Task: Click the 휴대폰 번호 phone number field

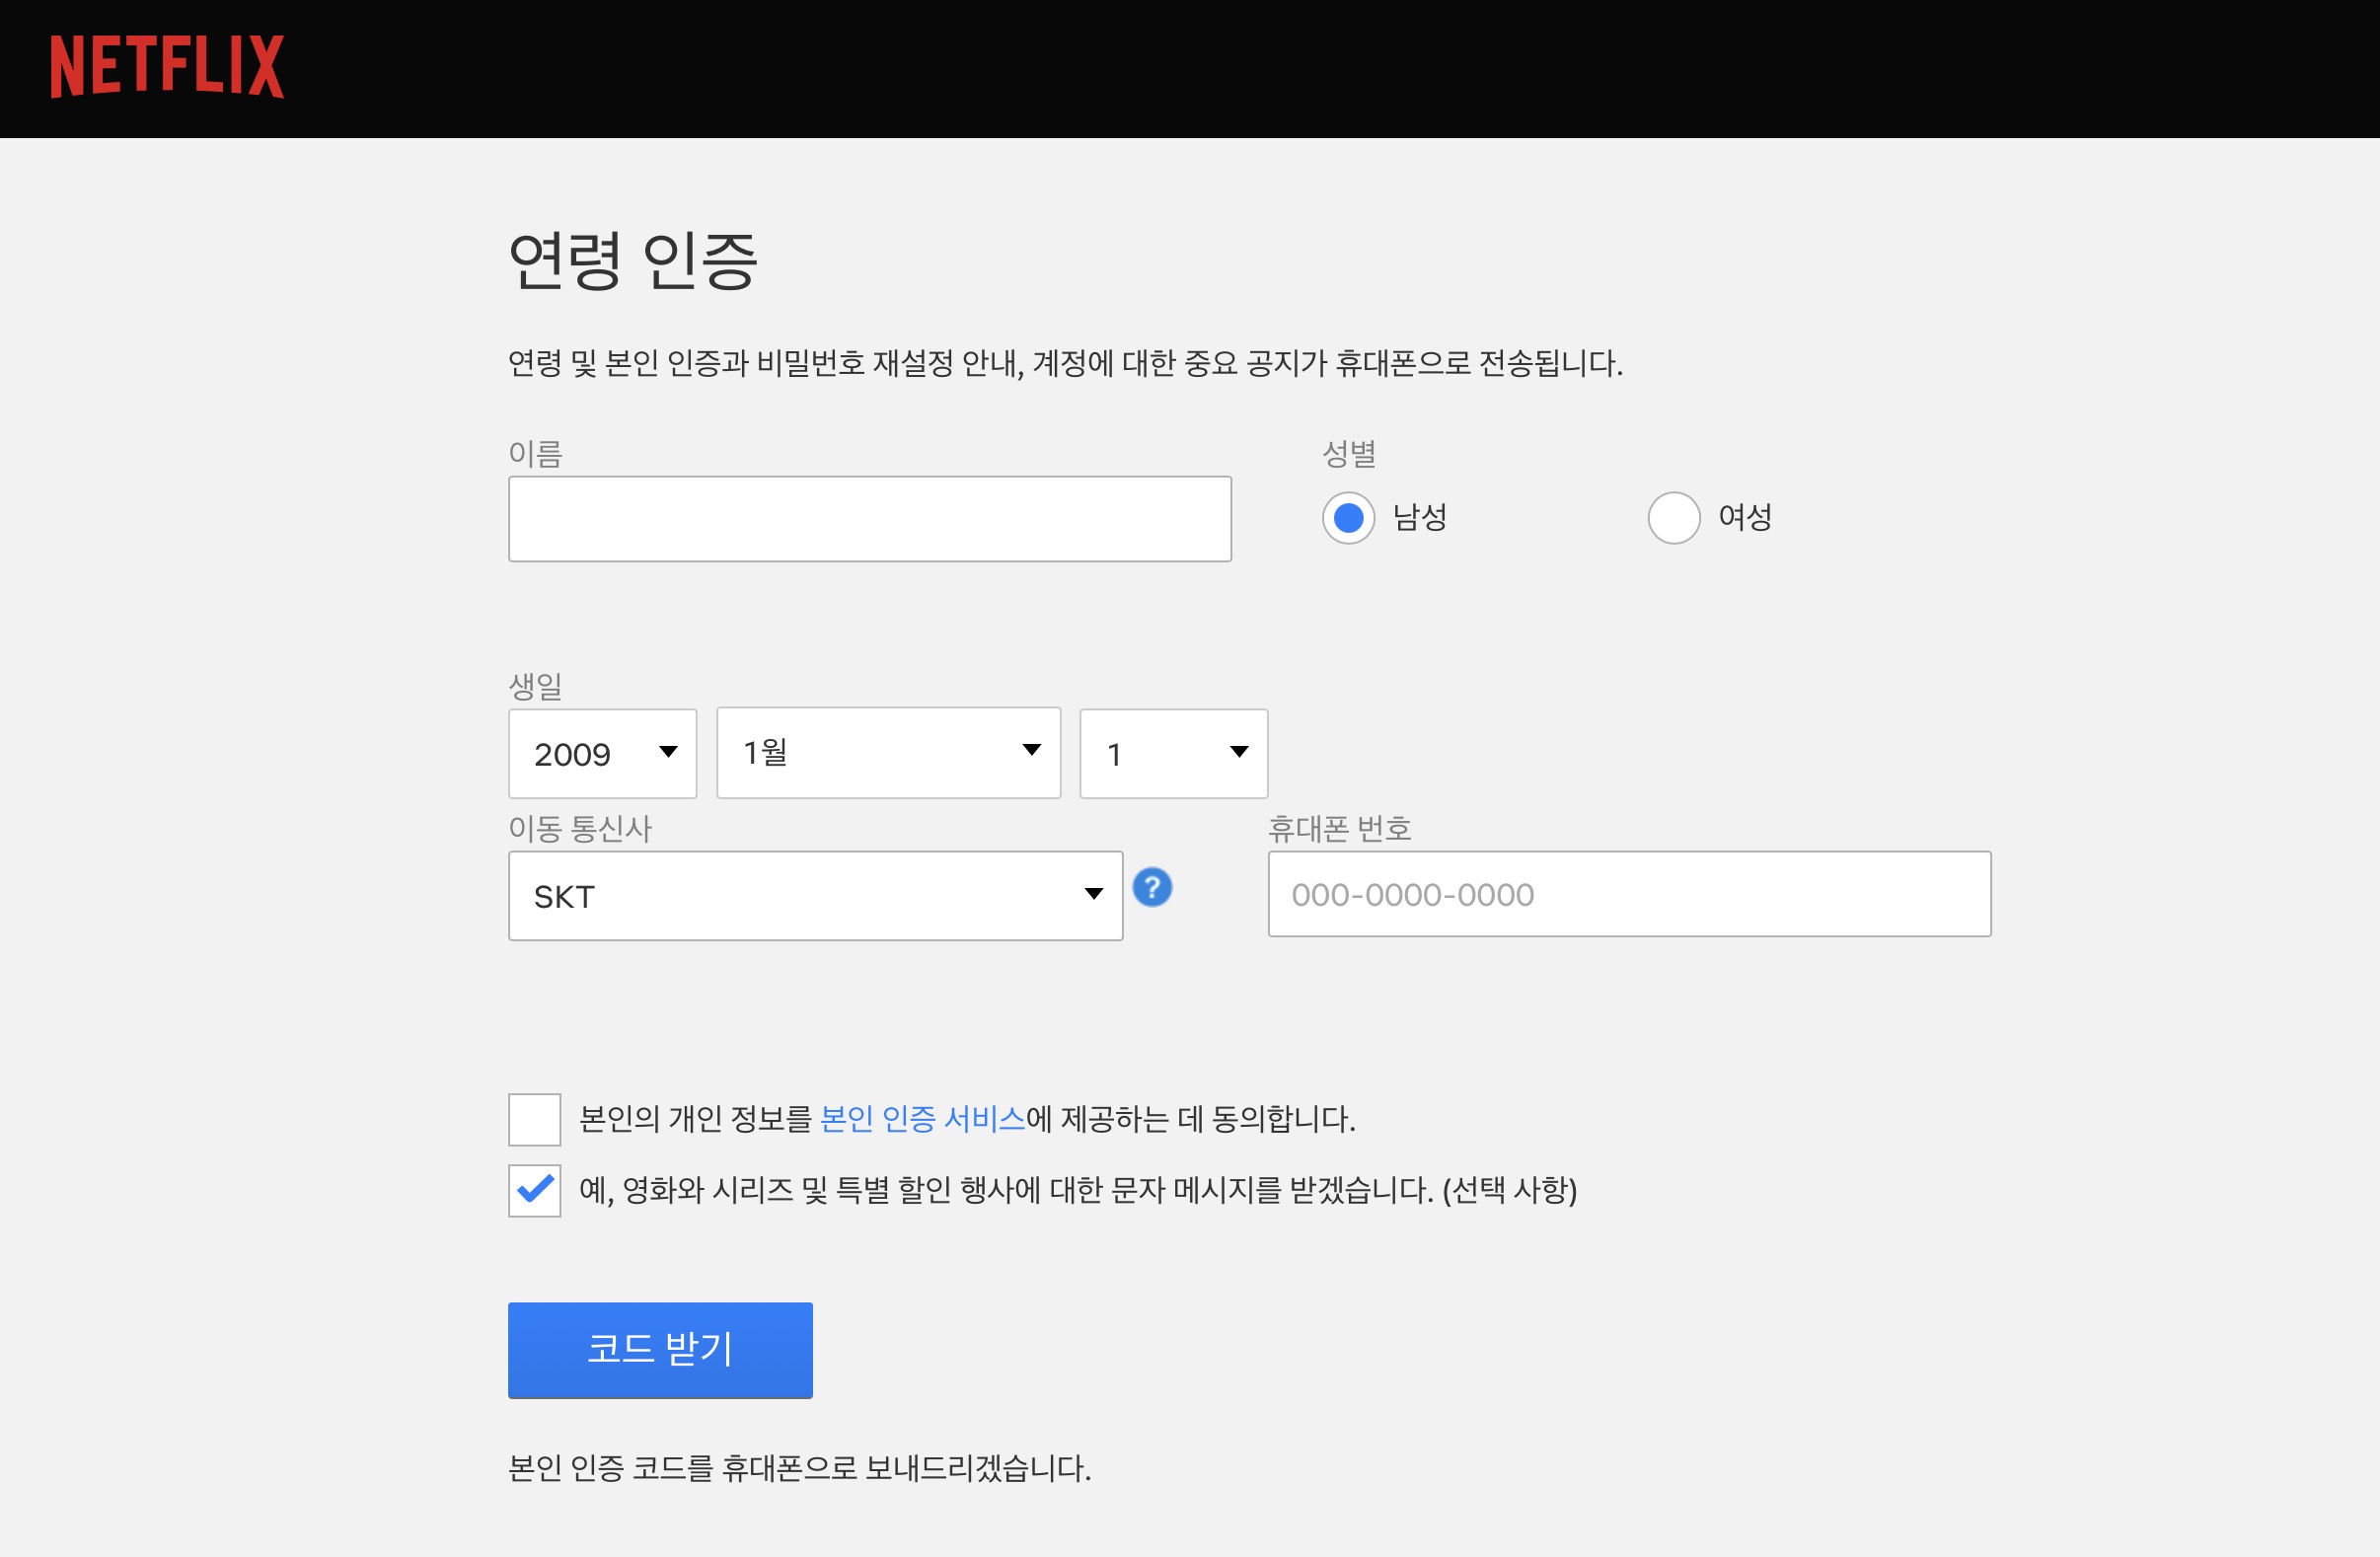Action: 1628,894
